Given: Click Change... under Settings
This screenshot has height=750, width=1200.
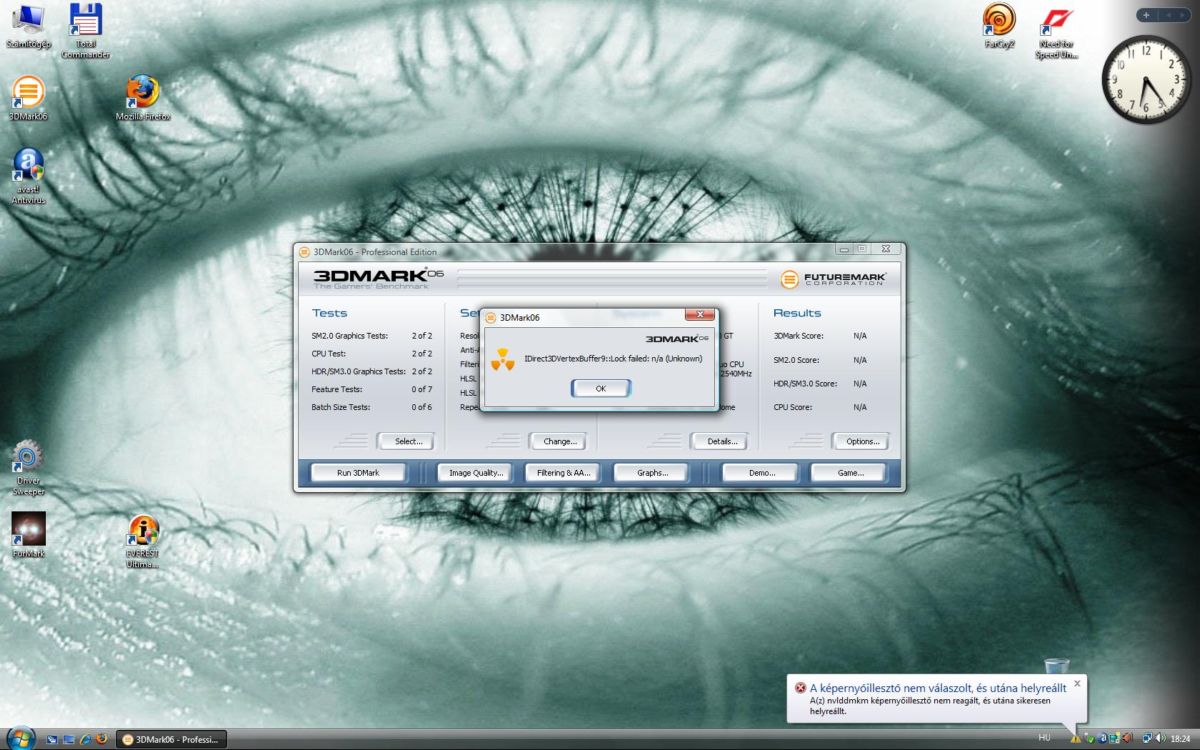Looking at the screenshot, I should (559, 441).
